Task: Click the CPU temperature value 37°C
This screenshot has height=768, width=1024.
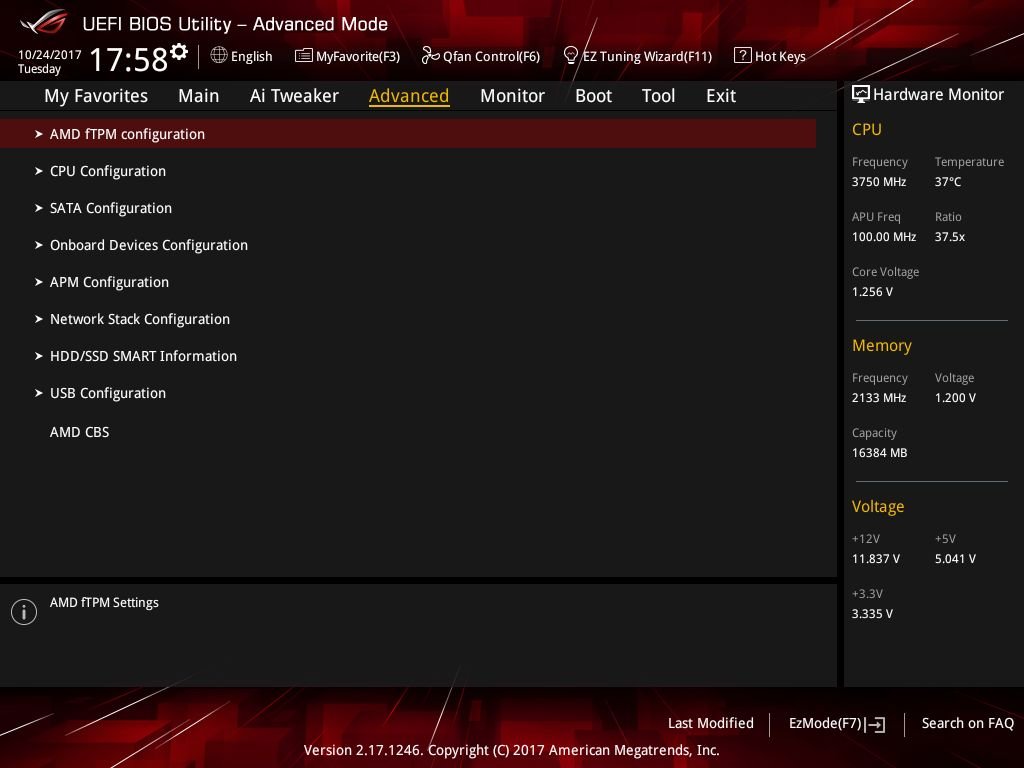Action: pyautogui.click(x=948, y=182)
